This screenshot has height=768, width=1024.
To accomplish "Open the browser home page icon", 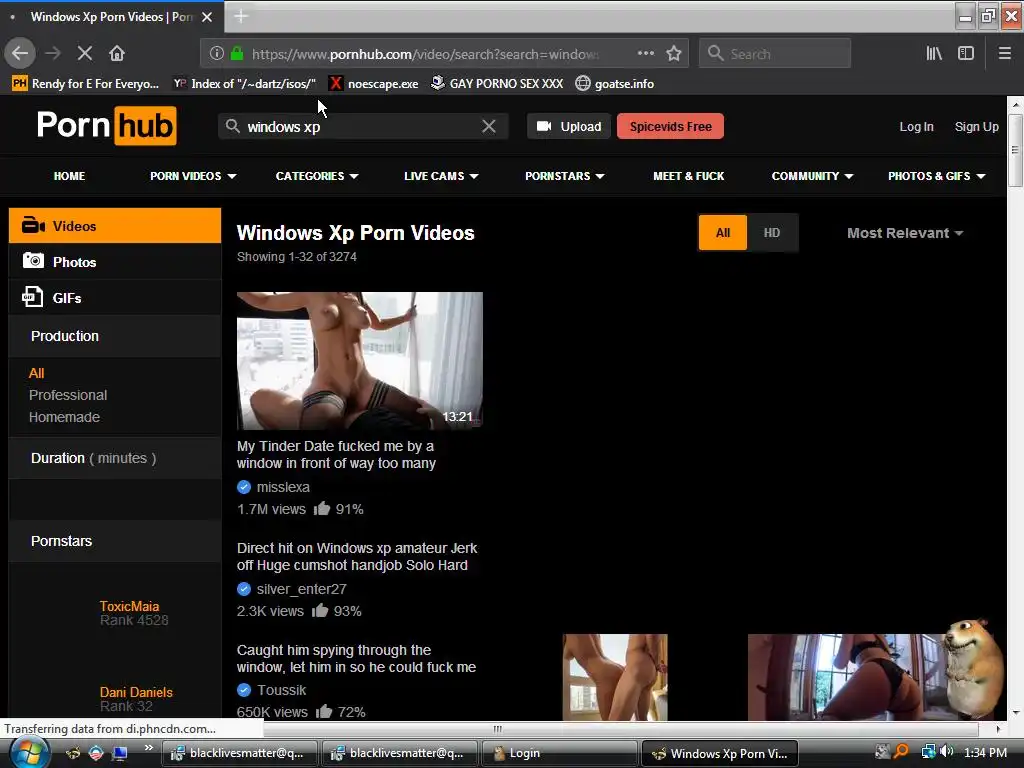I will tap(117, 53).
